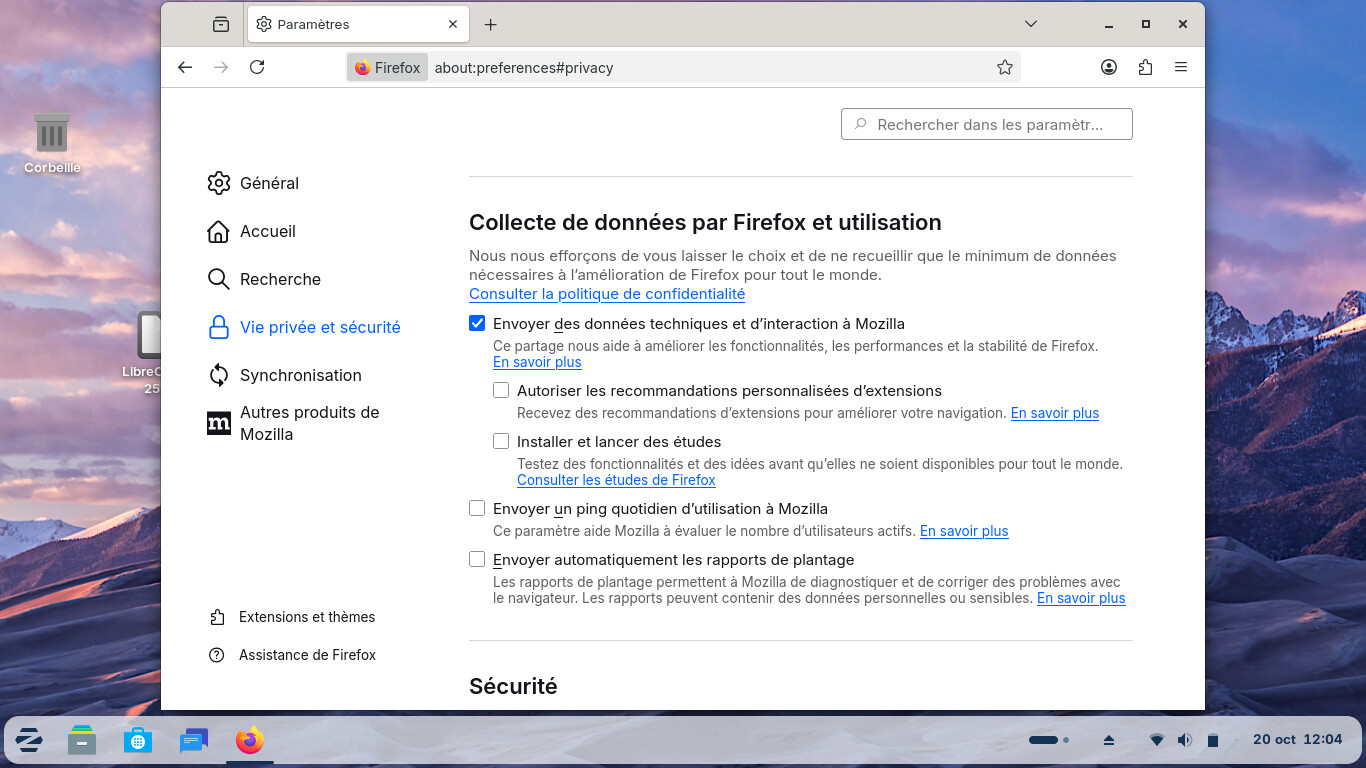Open a new tab with plus button
Viewport: 1366px width, 768px height.
pos(490,24)
